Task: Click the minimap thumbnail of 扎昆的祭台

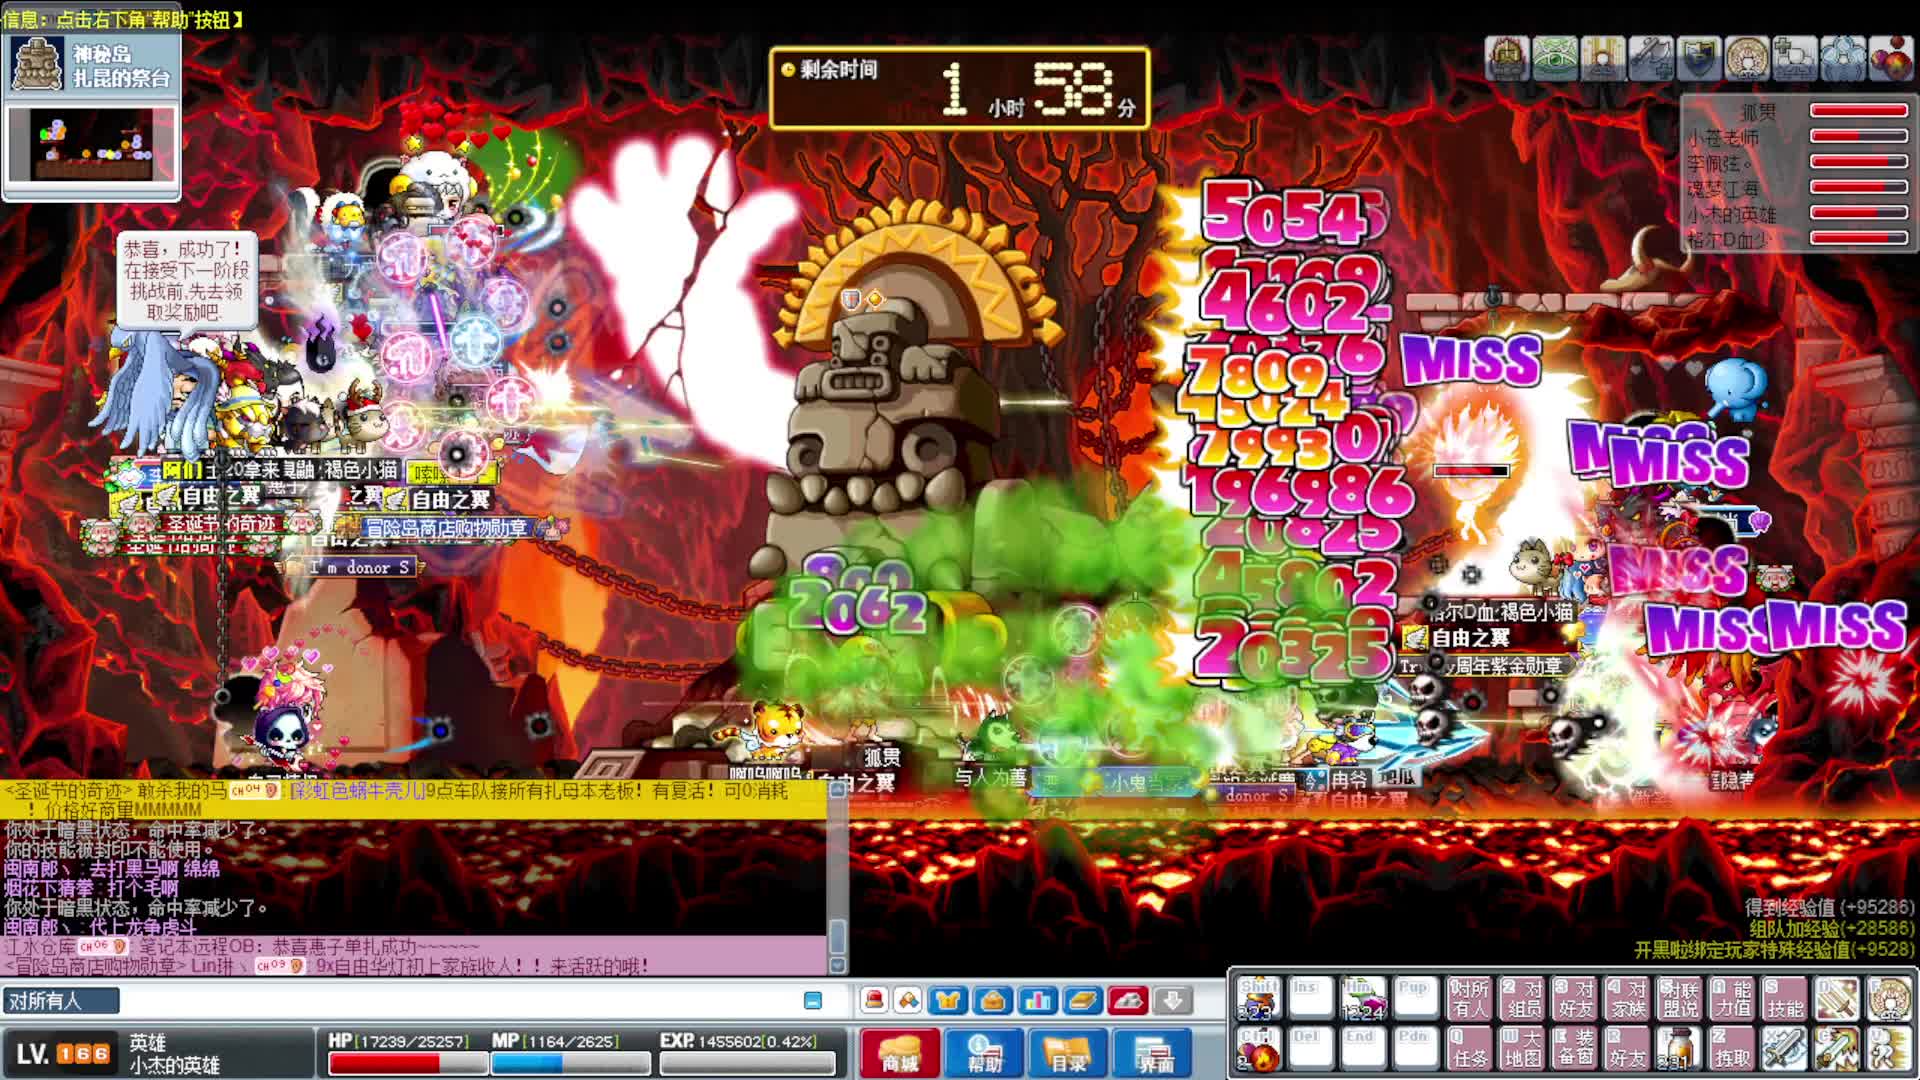Action: click(x=92, y=145)
